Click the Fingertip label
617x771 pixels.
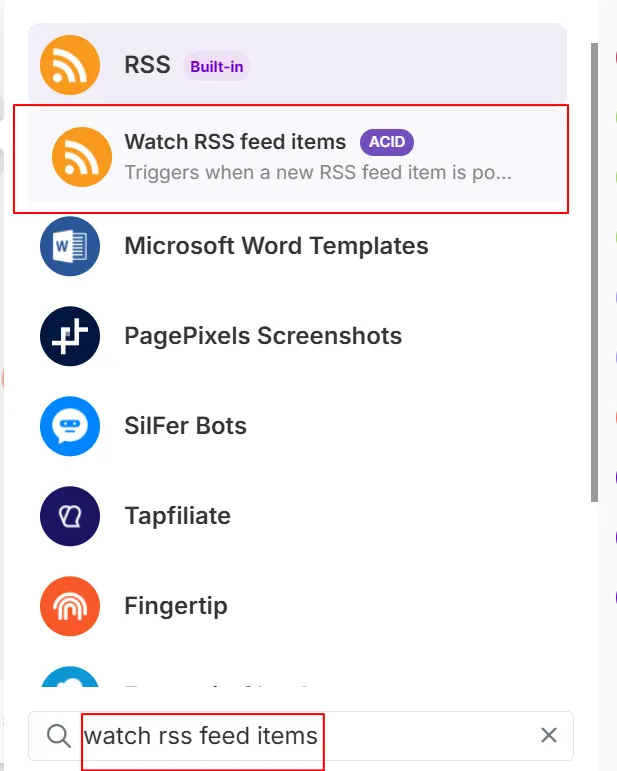176,606
